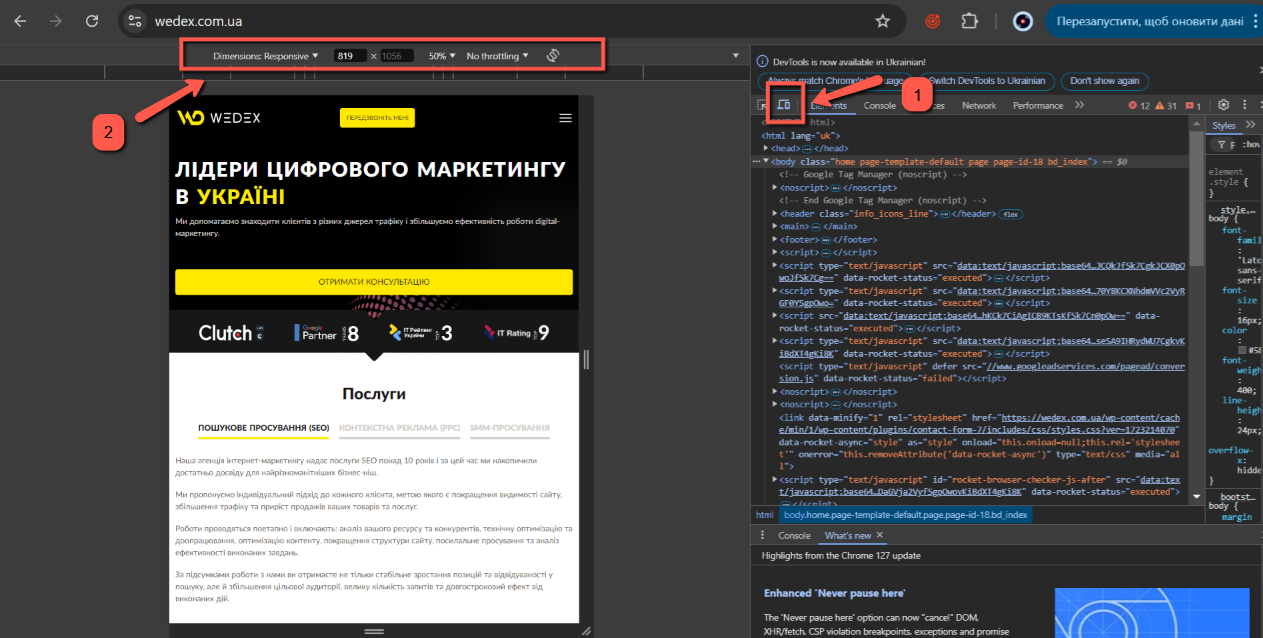This screenshot has width=1263, height=638.
Task: Open the drawer three-dot menu beside Console
Action: pos(762,536)
